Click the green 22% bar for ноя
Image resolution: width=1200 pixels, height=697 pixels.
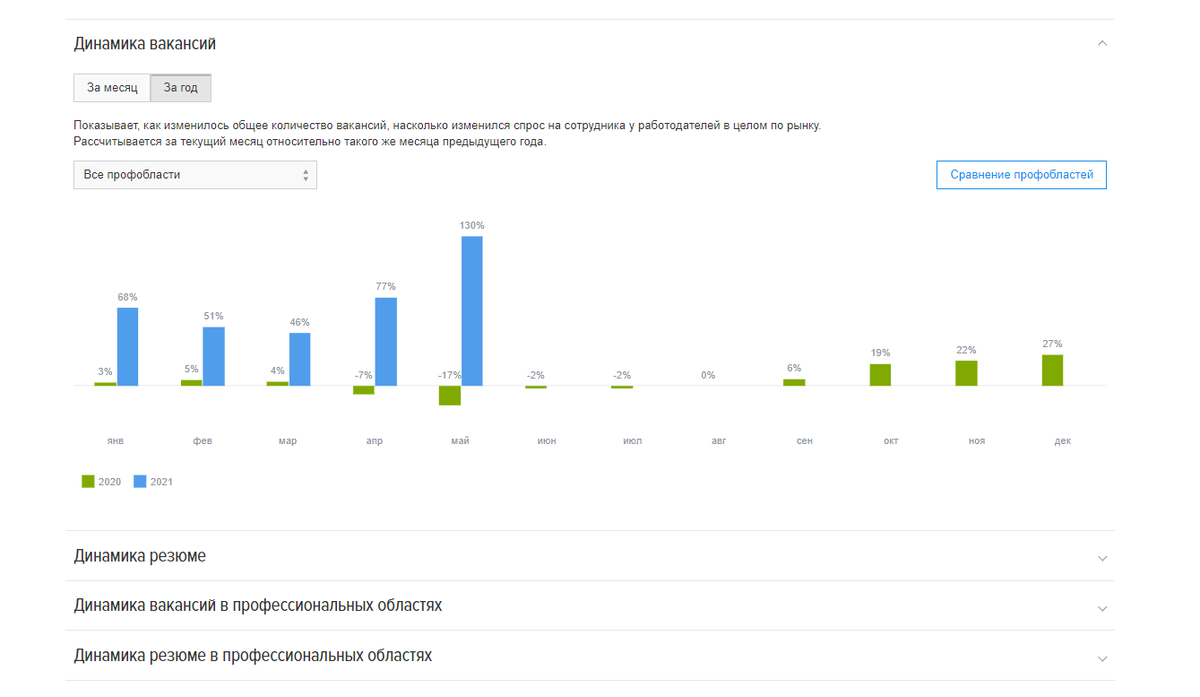966,373
